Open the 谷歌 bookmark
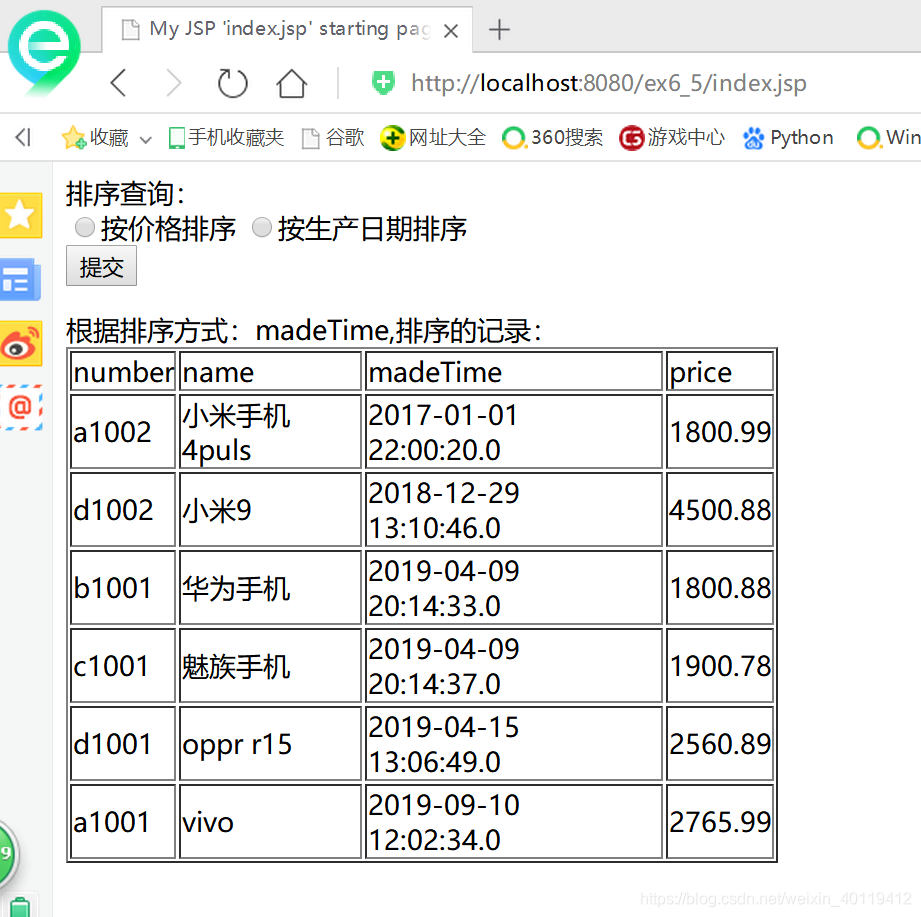Viewport: 921px width, 917px height. pyautogui.click(x=333, y=137)
